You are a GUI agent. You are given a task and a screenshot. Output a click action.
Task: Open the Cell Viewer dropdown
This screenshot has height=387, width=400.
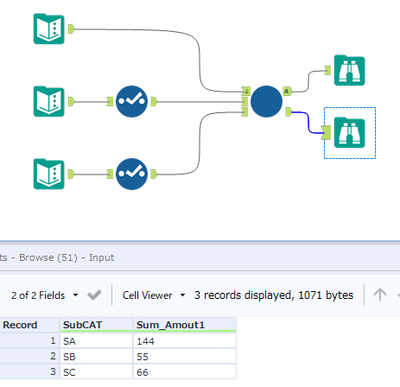pos(154,295)
